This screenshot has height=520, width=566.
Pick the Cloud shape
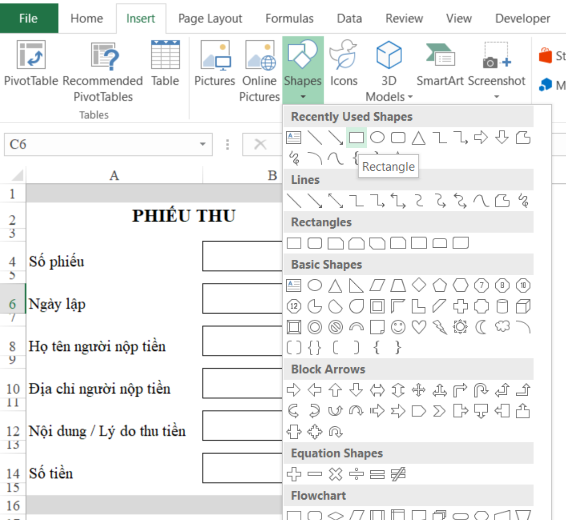click(x=502, y=327)
